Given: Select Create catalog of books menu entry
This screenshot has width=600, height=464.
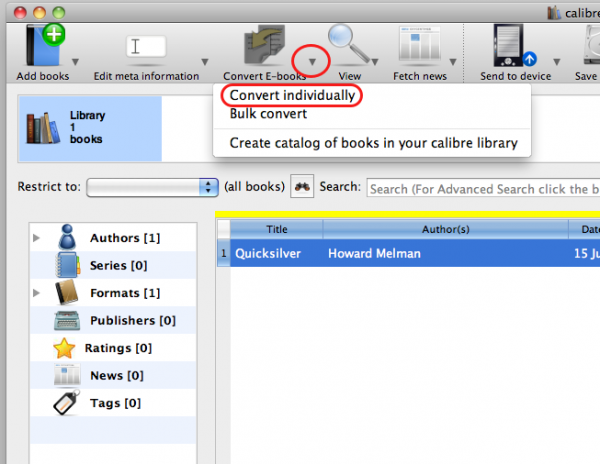Looking at the screenshot, I should tap(373, 143).
